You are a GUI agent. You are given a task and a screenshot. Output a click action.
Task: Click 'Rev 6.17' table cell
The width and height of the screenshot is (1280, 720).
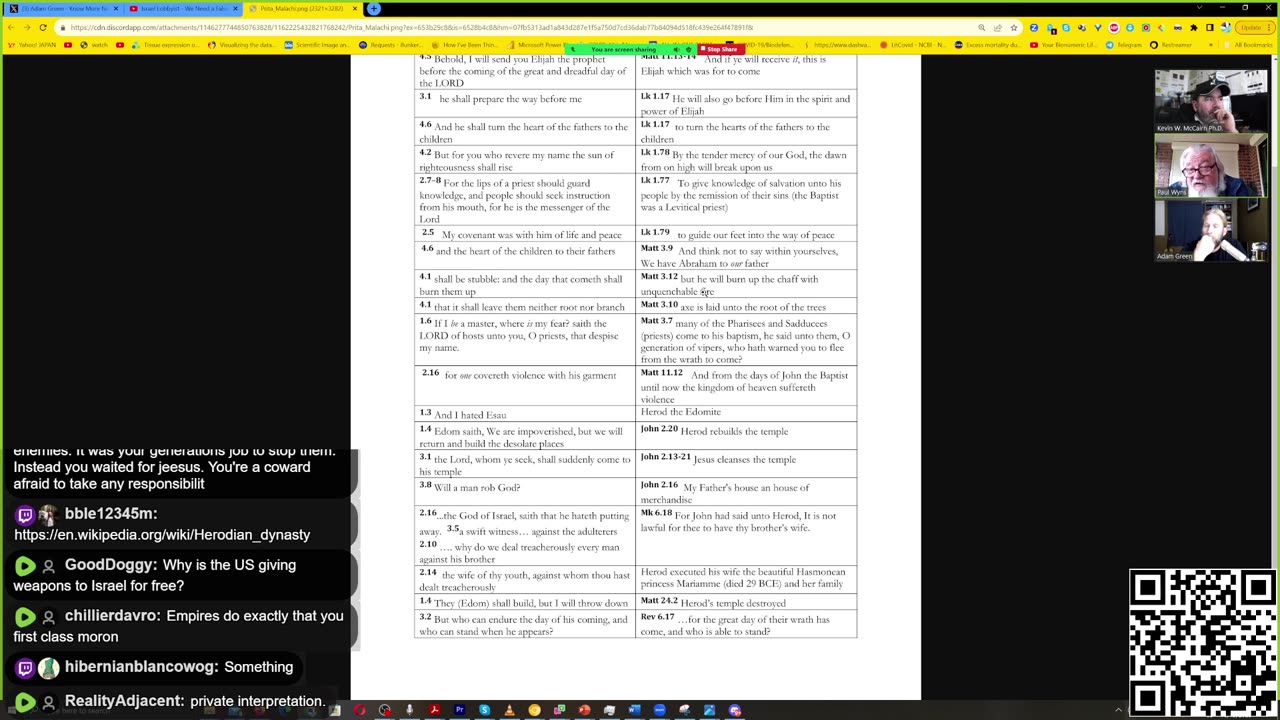[746, 624]
